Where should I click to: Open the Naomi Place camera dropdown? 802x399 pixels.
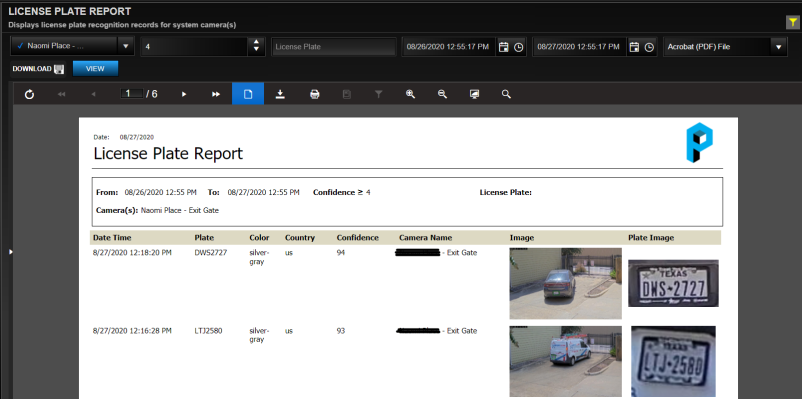point(125,47)
